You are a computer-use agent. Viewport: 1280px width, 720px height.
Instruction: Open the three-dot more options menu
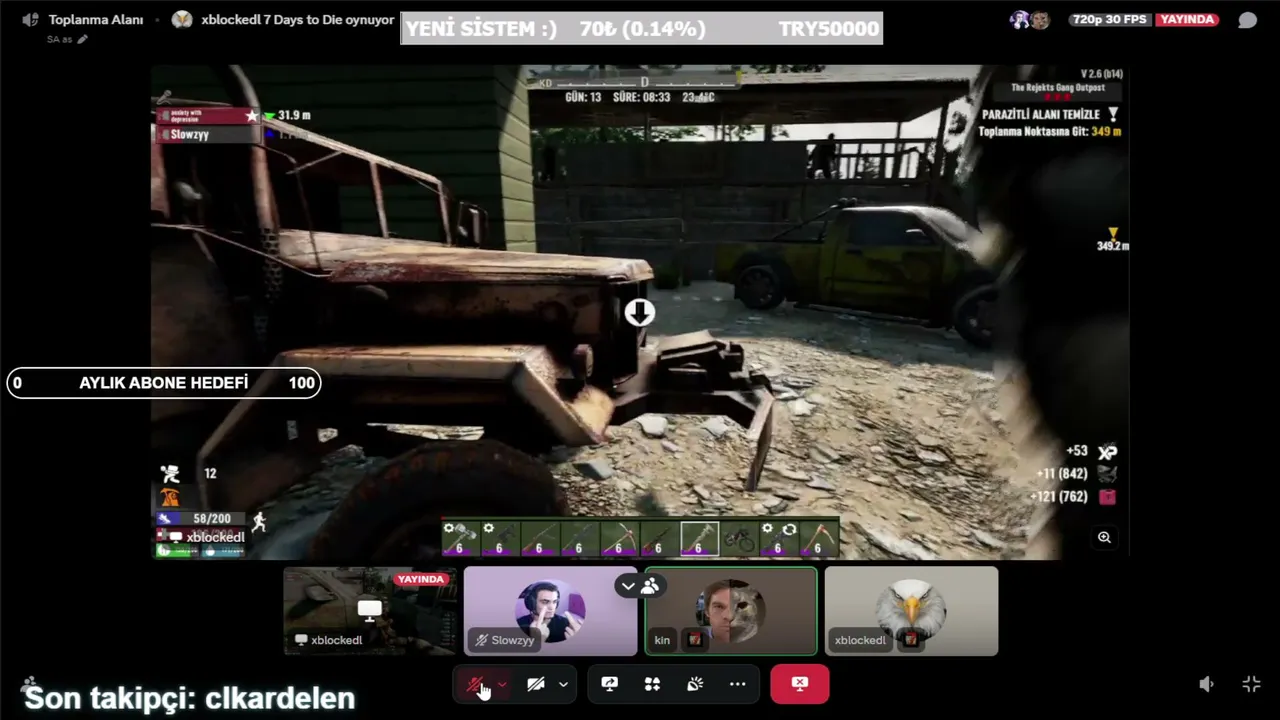[x=738, y=684]
